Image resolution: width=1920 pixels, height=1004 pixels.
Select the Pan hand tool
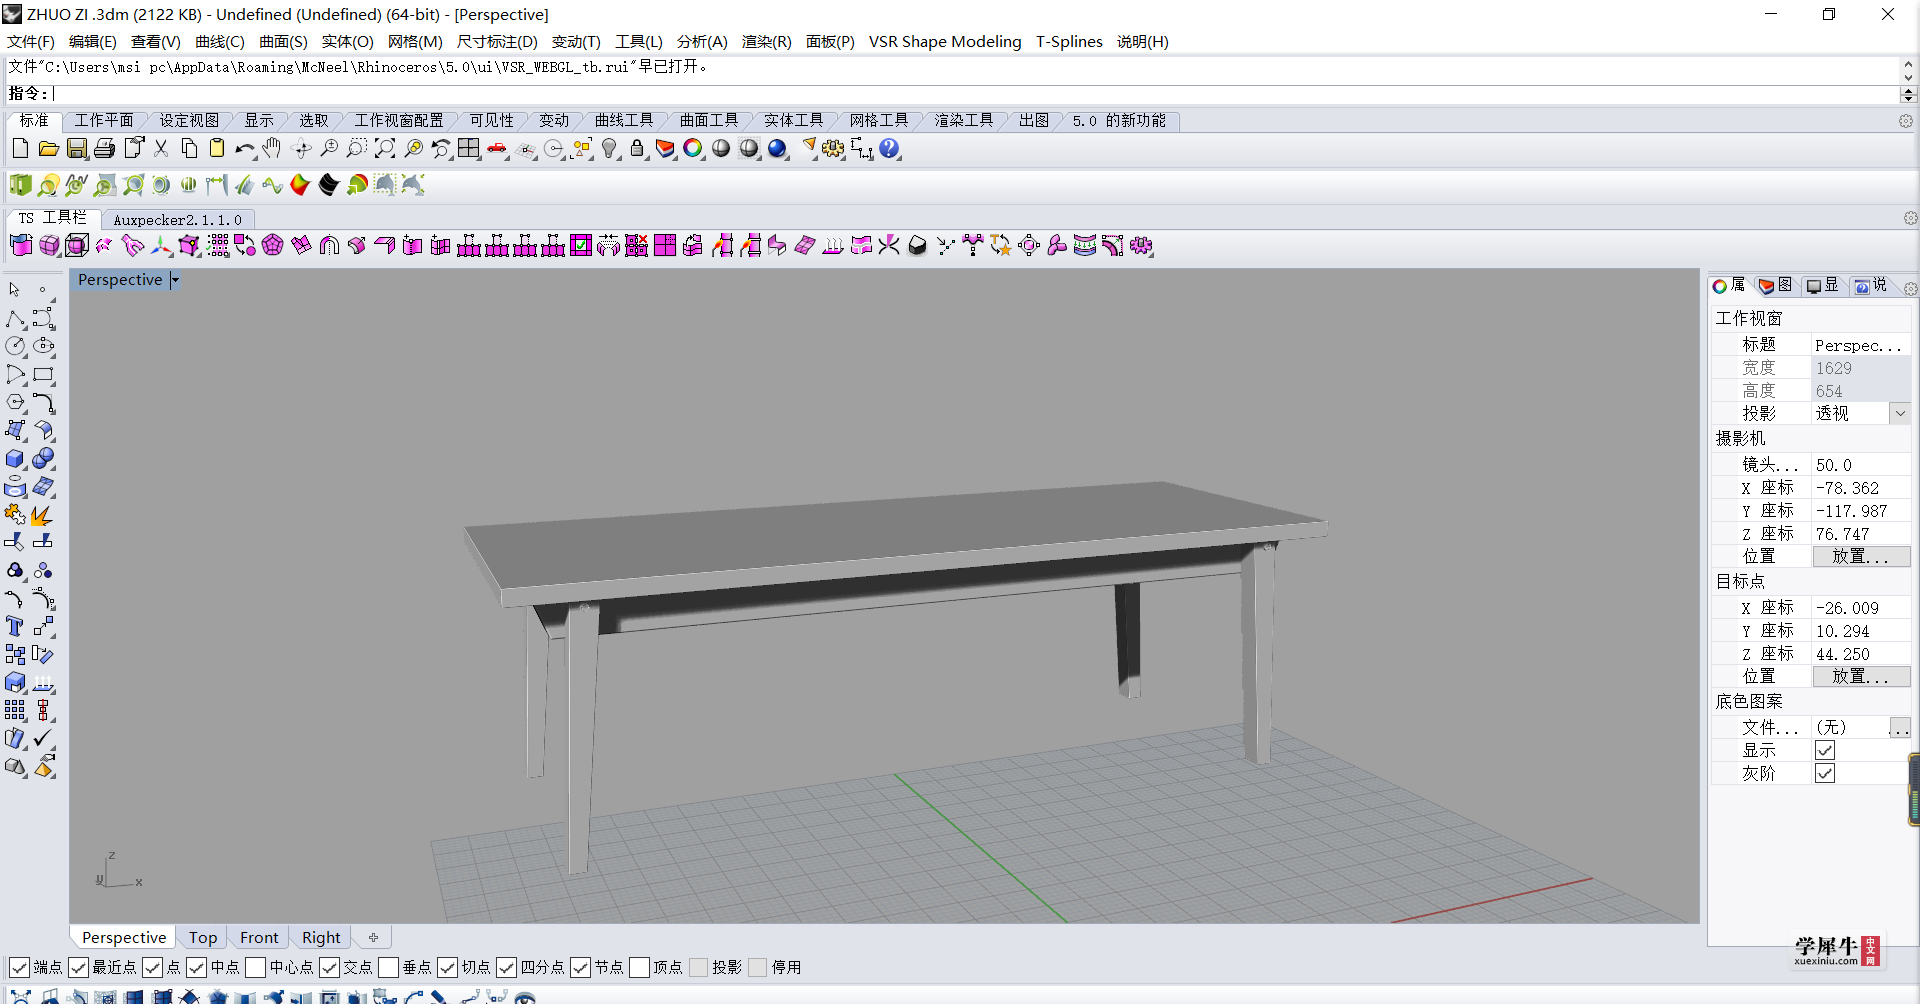[272, 149]
